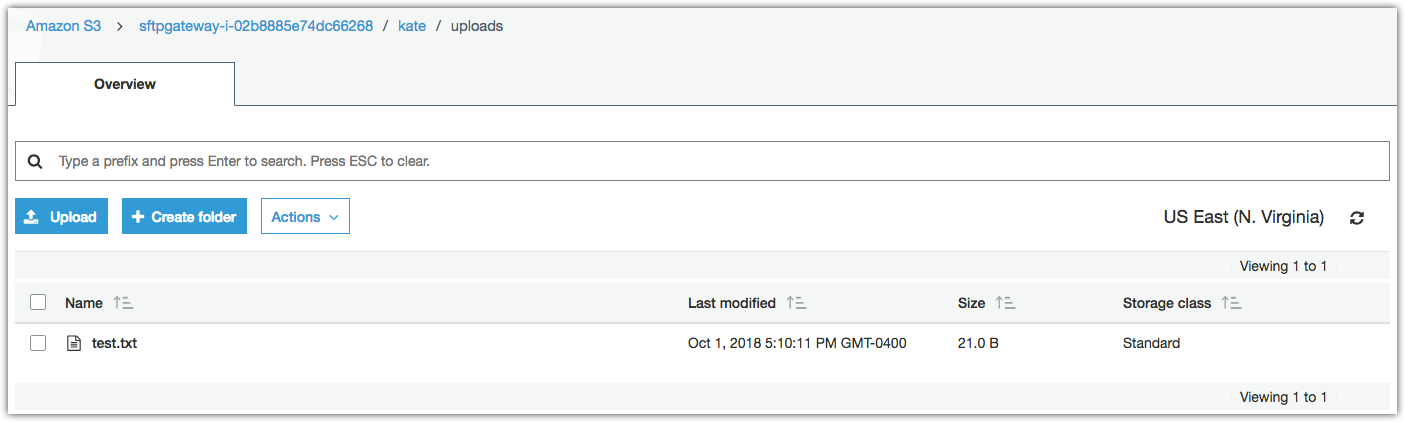
Task: Open the test.txt file link
Action: tap(114, 343)
